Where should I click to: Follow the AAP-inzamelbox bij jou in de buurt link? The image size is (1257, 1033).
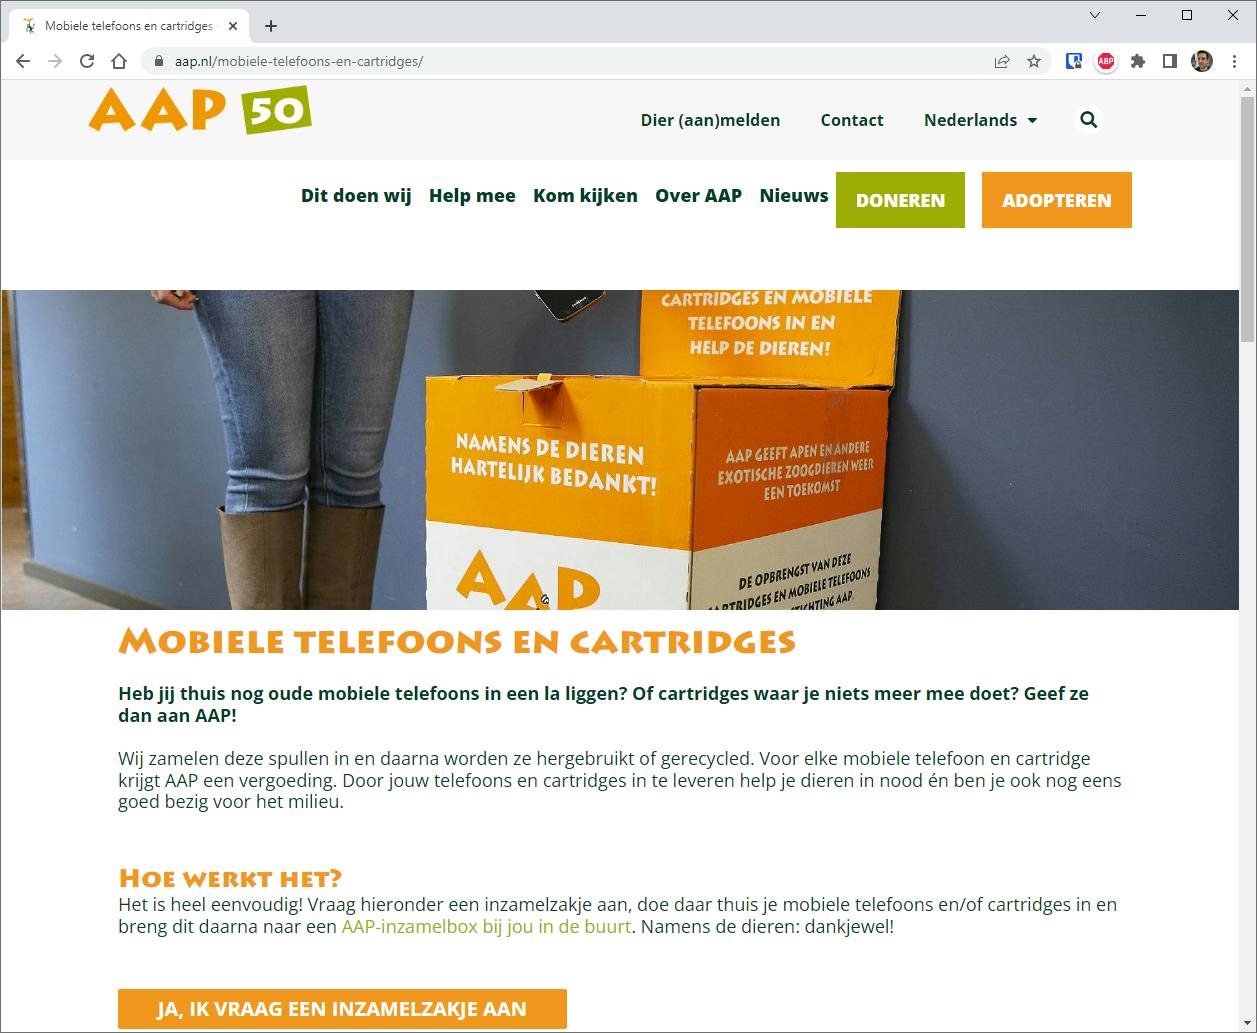(486, 926)
